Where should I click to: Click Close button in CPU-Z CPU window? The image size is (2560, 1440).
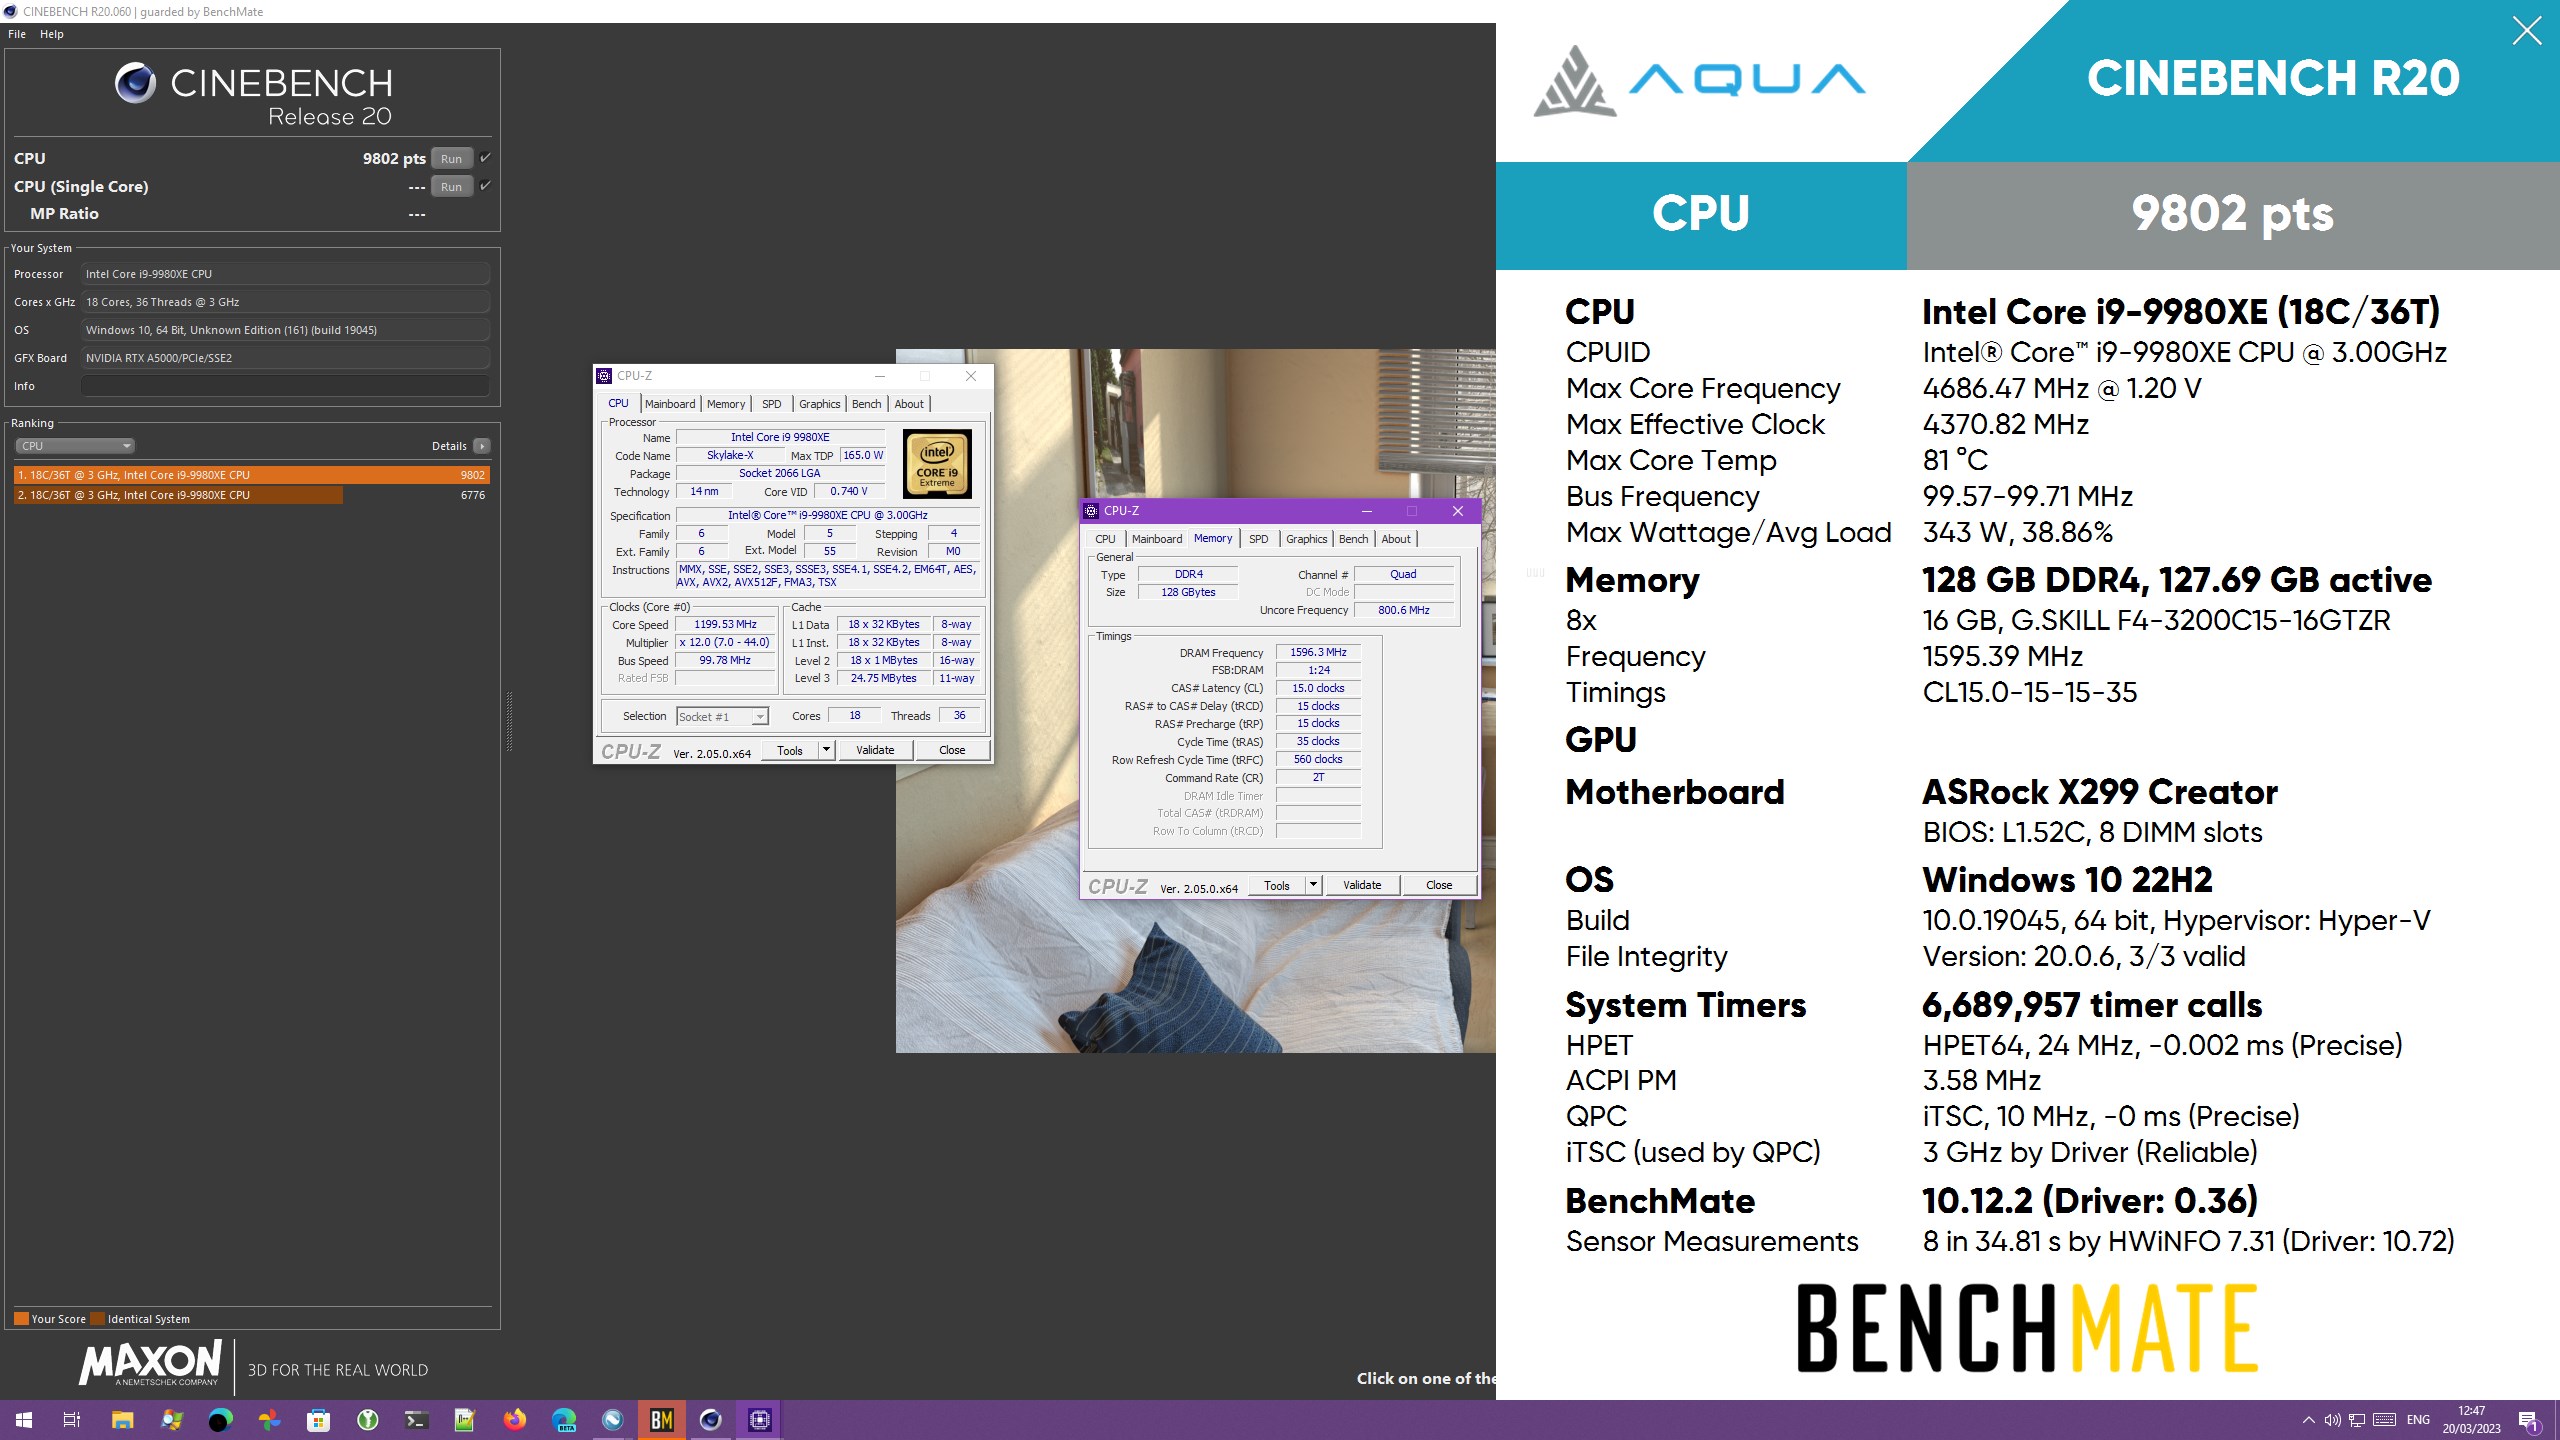tap(952, 750)
